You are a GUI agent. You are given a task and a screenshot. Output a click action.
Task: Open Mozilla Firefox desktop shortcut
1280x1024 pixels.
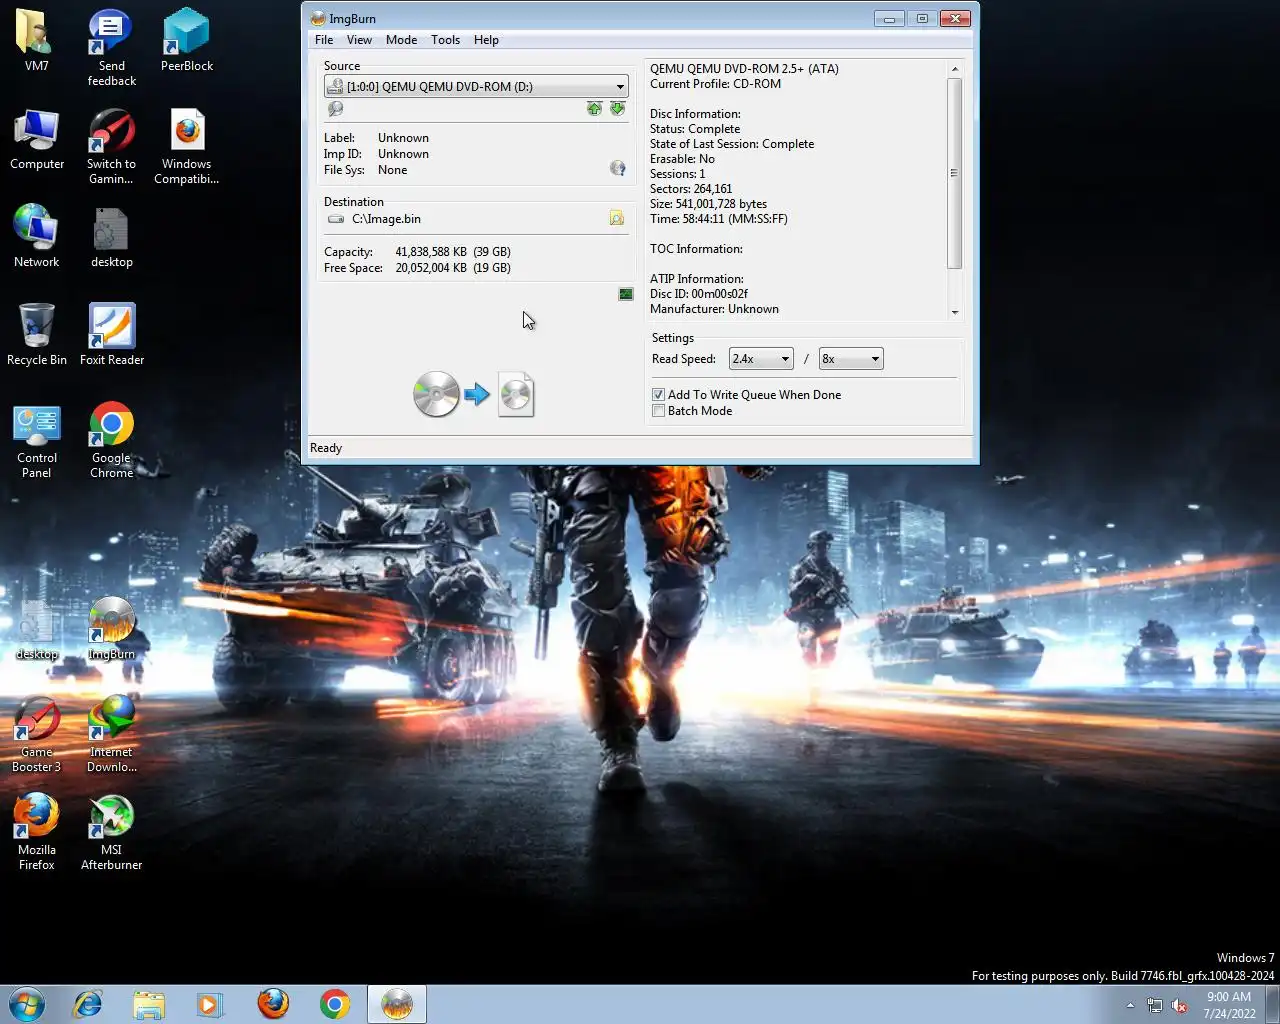tap(36, 832)
